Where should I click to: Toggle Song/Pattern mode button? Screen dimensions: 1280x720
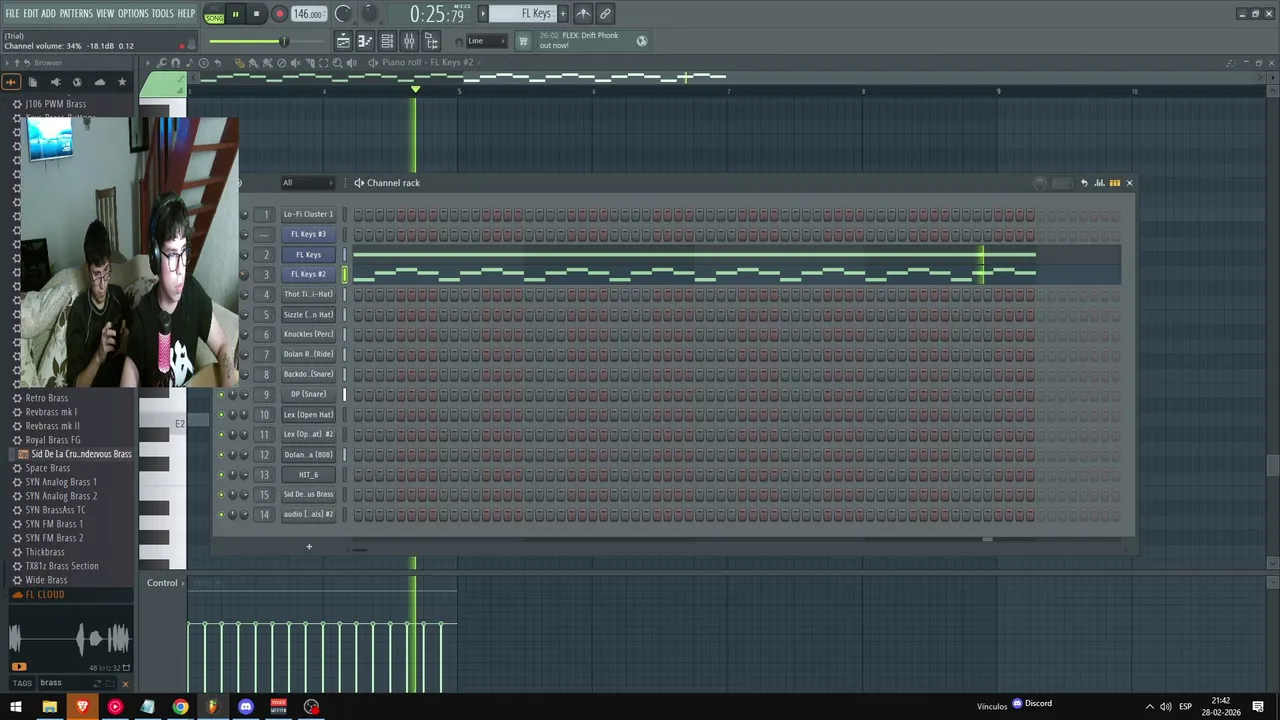(x=214, y=15)
